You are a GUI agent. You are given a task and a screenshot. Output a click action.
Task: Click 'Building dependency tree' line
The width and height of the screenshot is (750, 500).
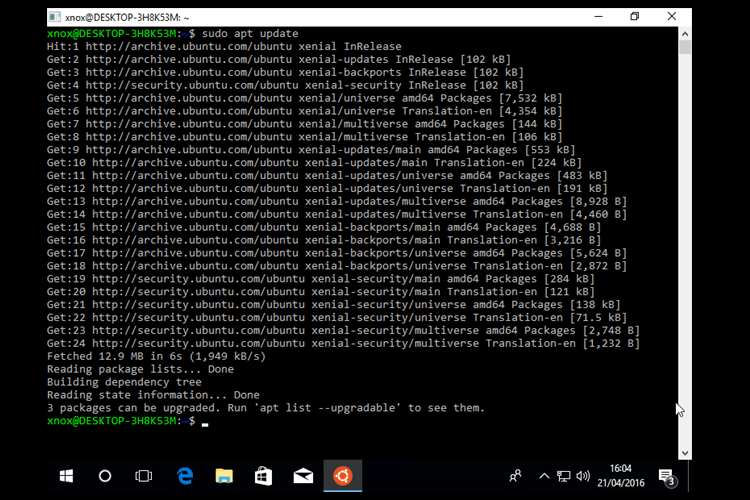(124, 382)
